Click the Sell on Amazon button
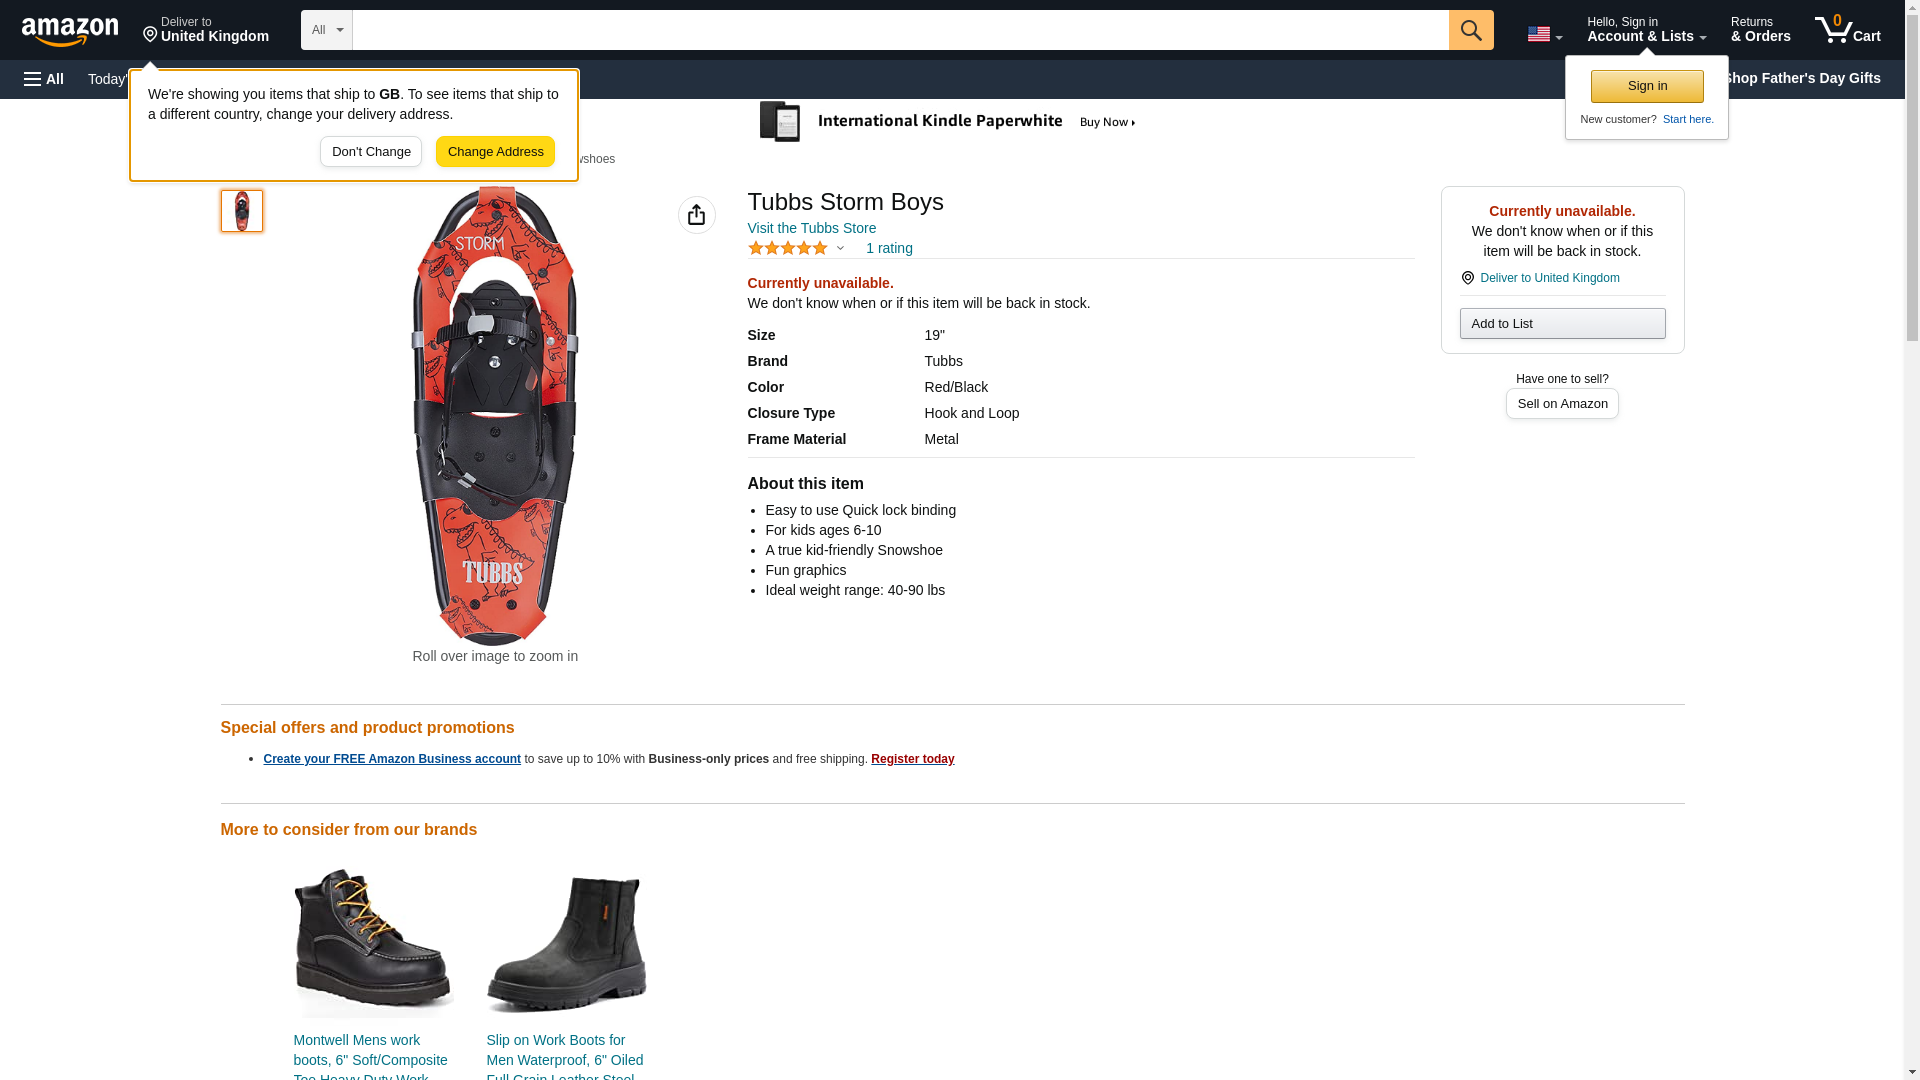 (1562, 404)
